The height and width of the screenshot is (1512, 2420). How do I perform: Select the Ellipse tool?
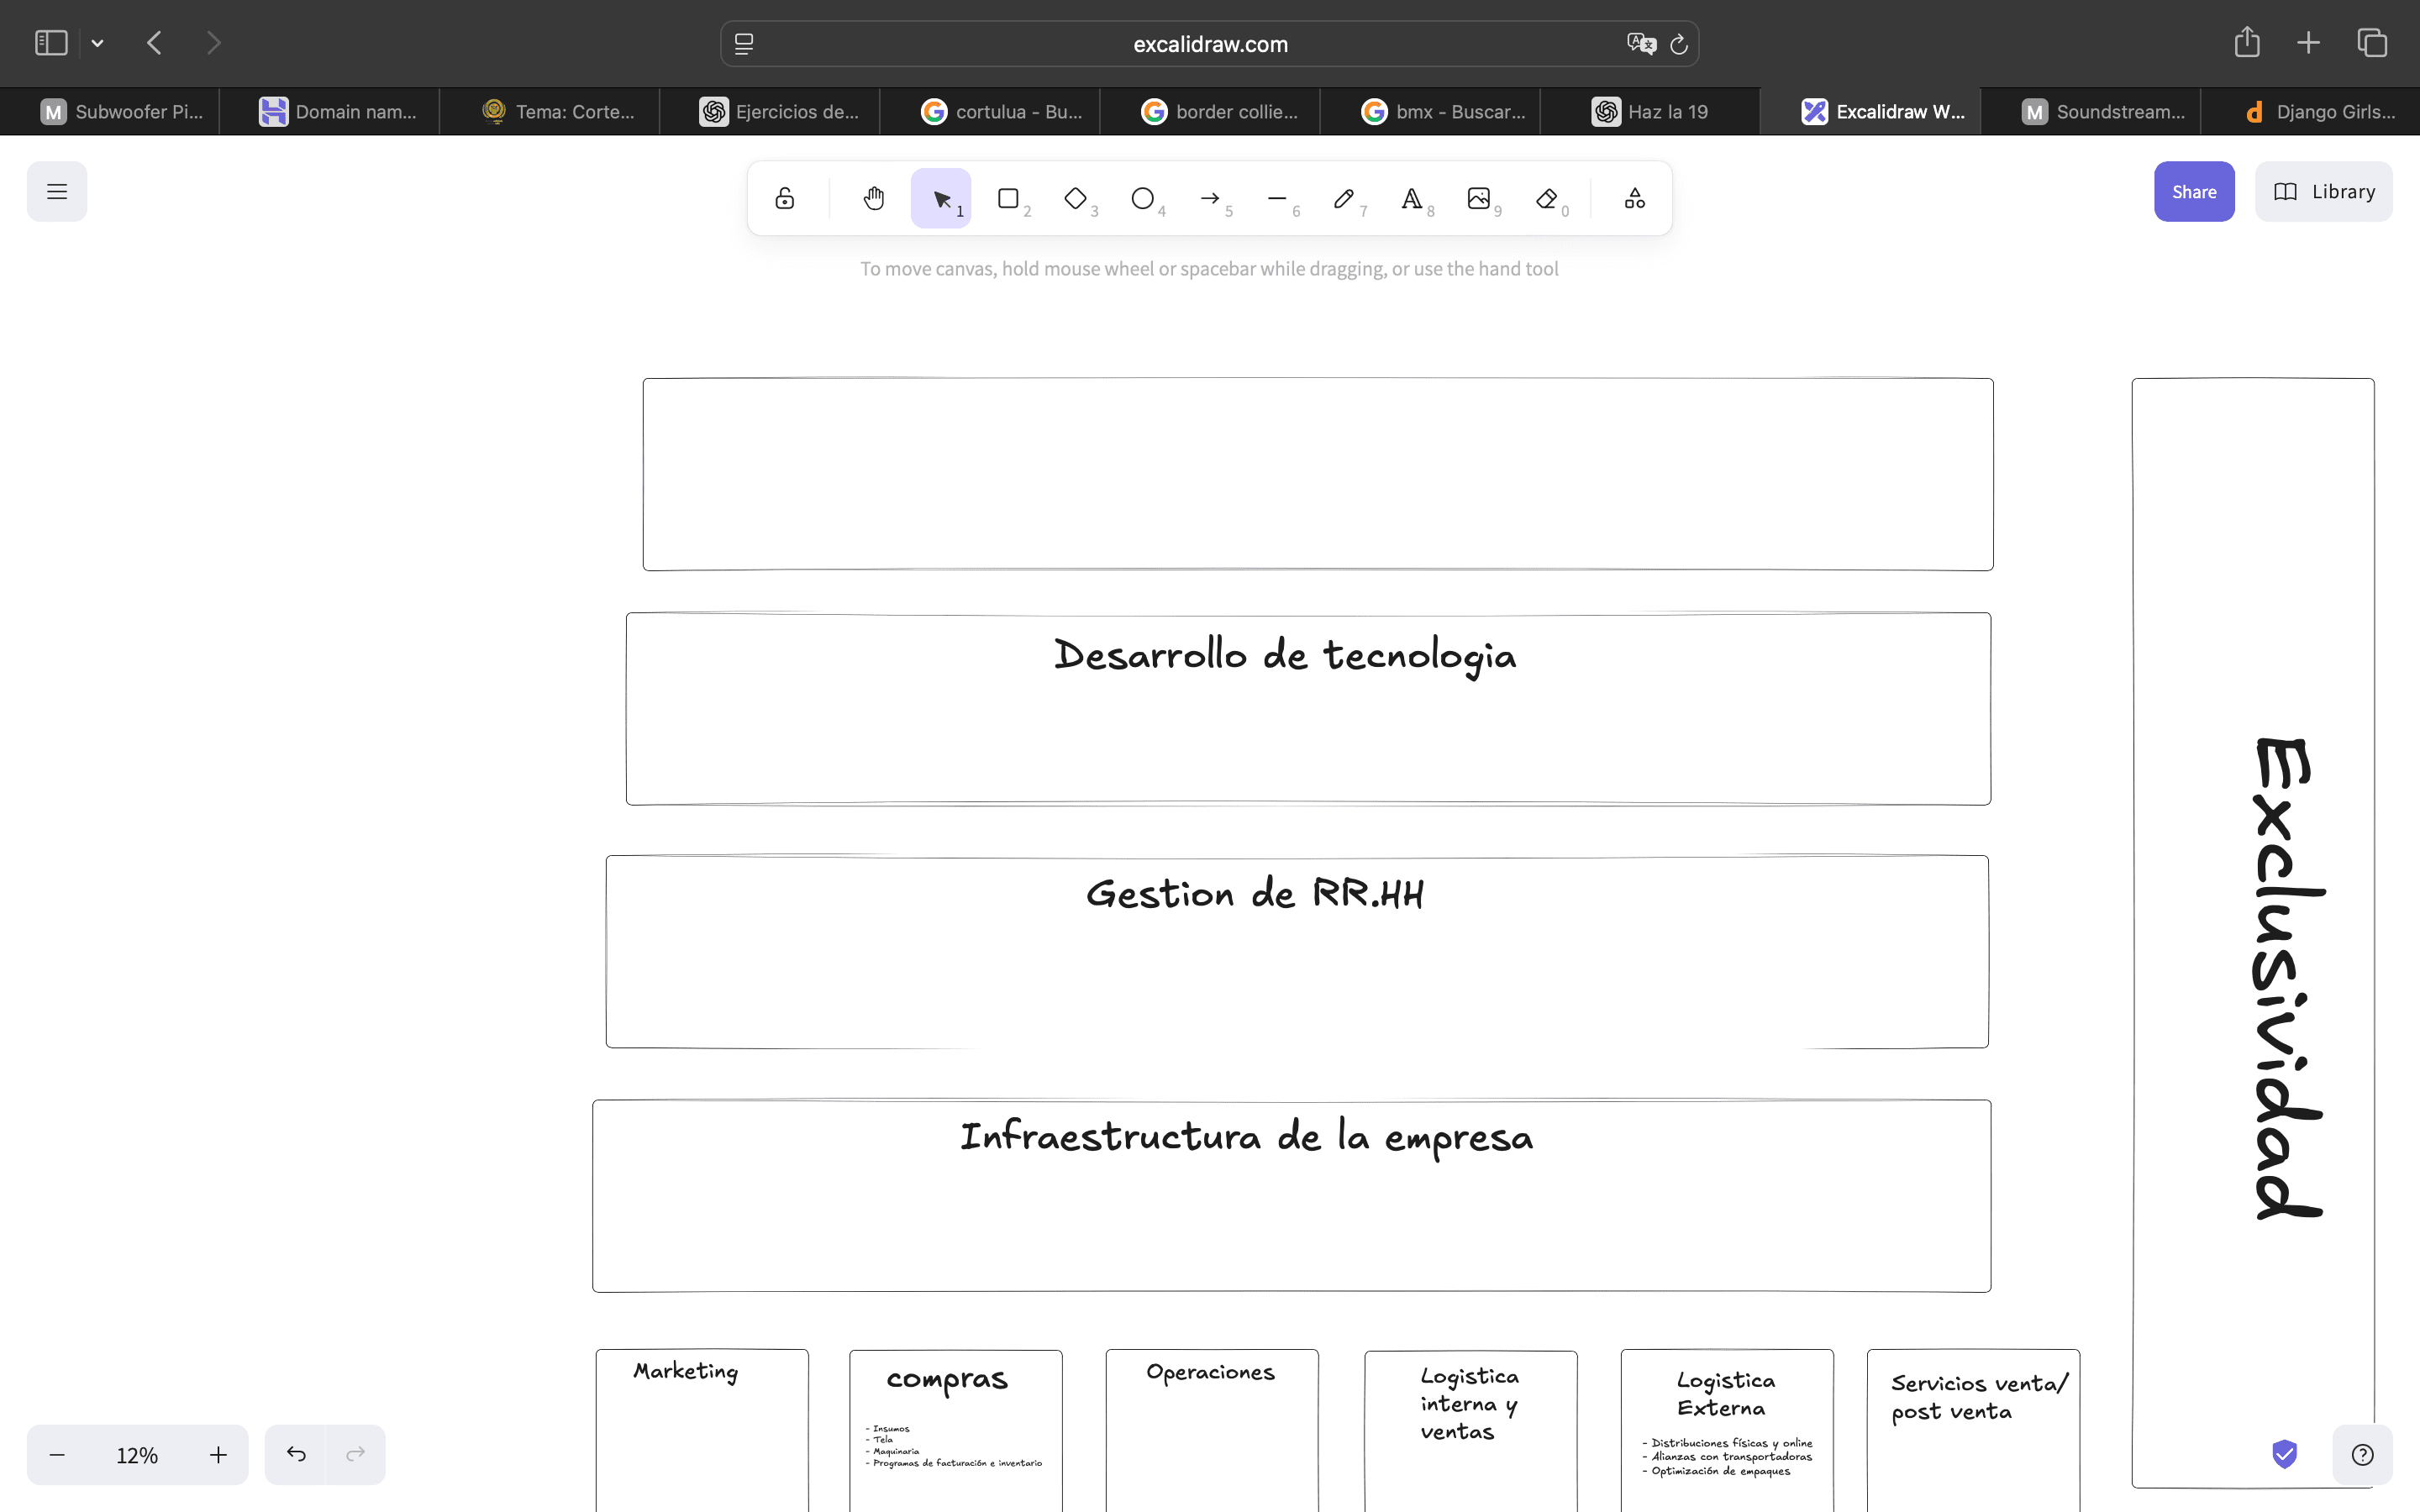pos(1142,198)
